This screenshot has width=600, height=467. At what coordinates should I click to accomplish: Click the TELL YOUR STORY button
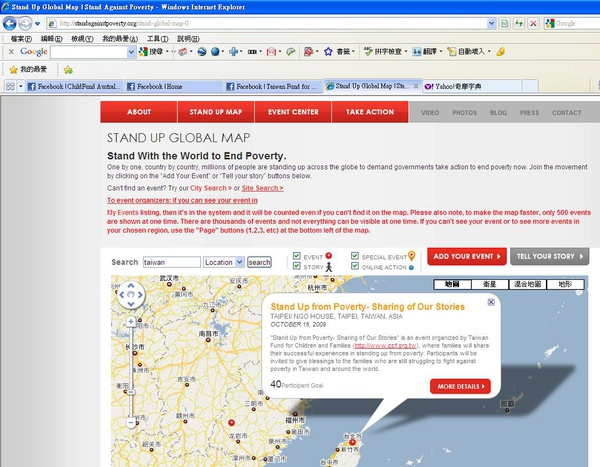(549, 256)
